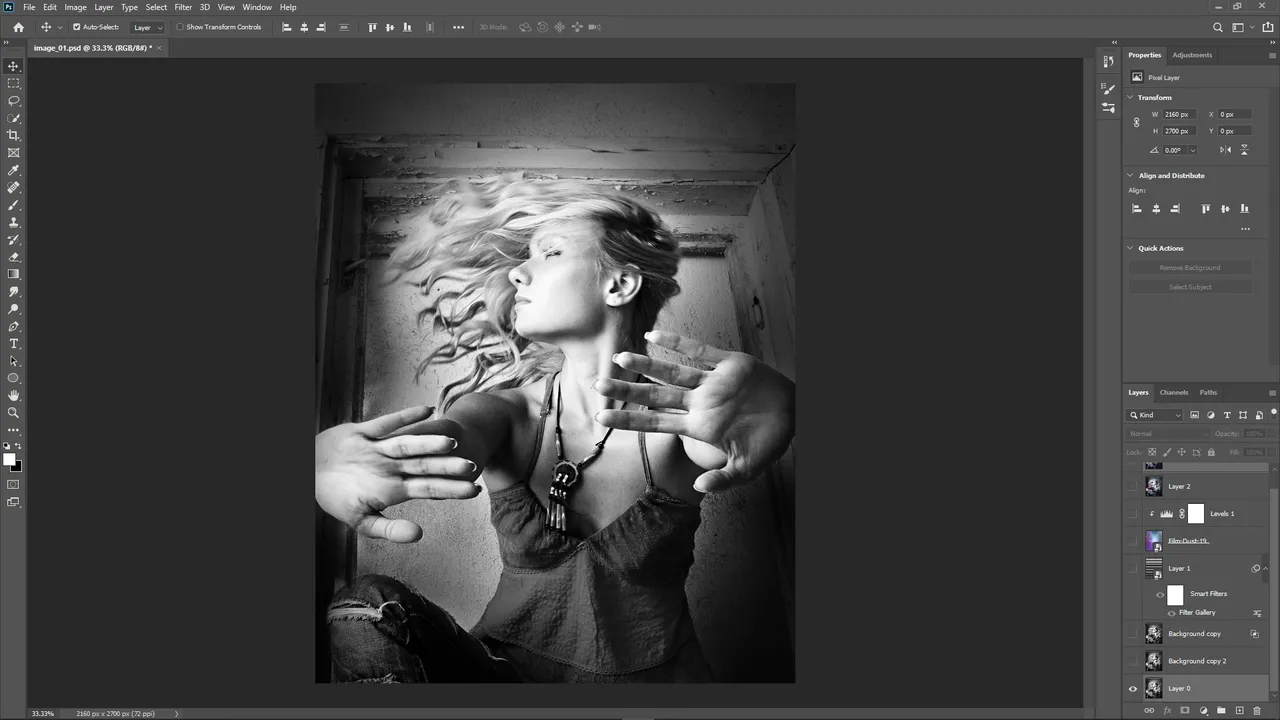
Task: Toggle the layer filter switch
Action: 1274,412
